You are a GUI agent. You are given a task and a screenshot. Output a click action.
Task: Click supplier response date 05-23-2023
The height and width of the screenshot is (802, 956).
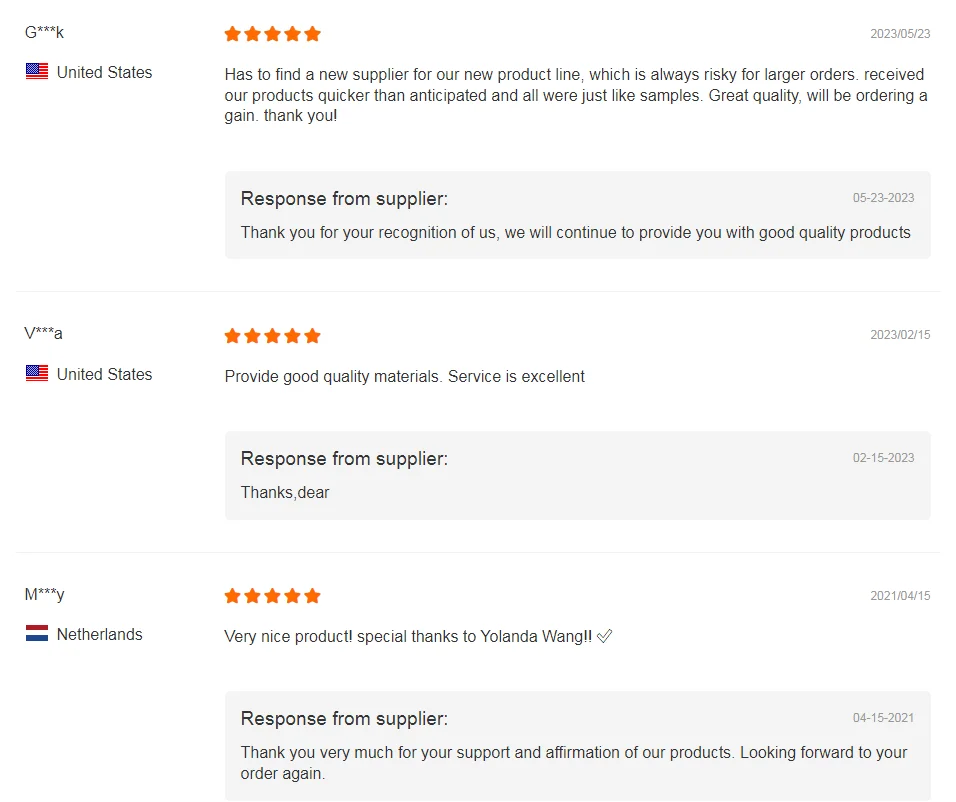coord(883,198)
